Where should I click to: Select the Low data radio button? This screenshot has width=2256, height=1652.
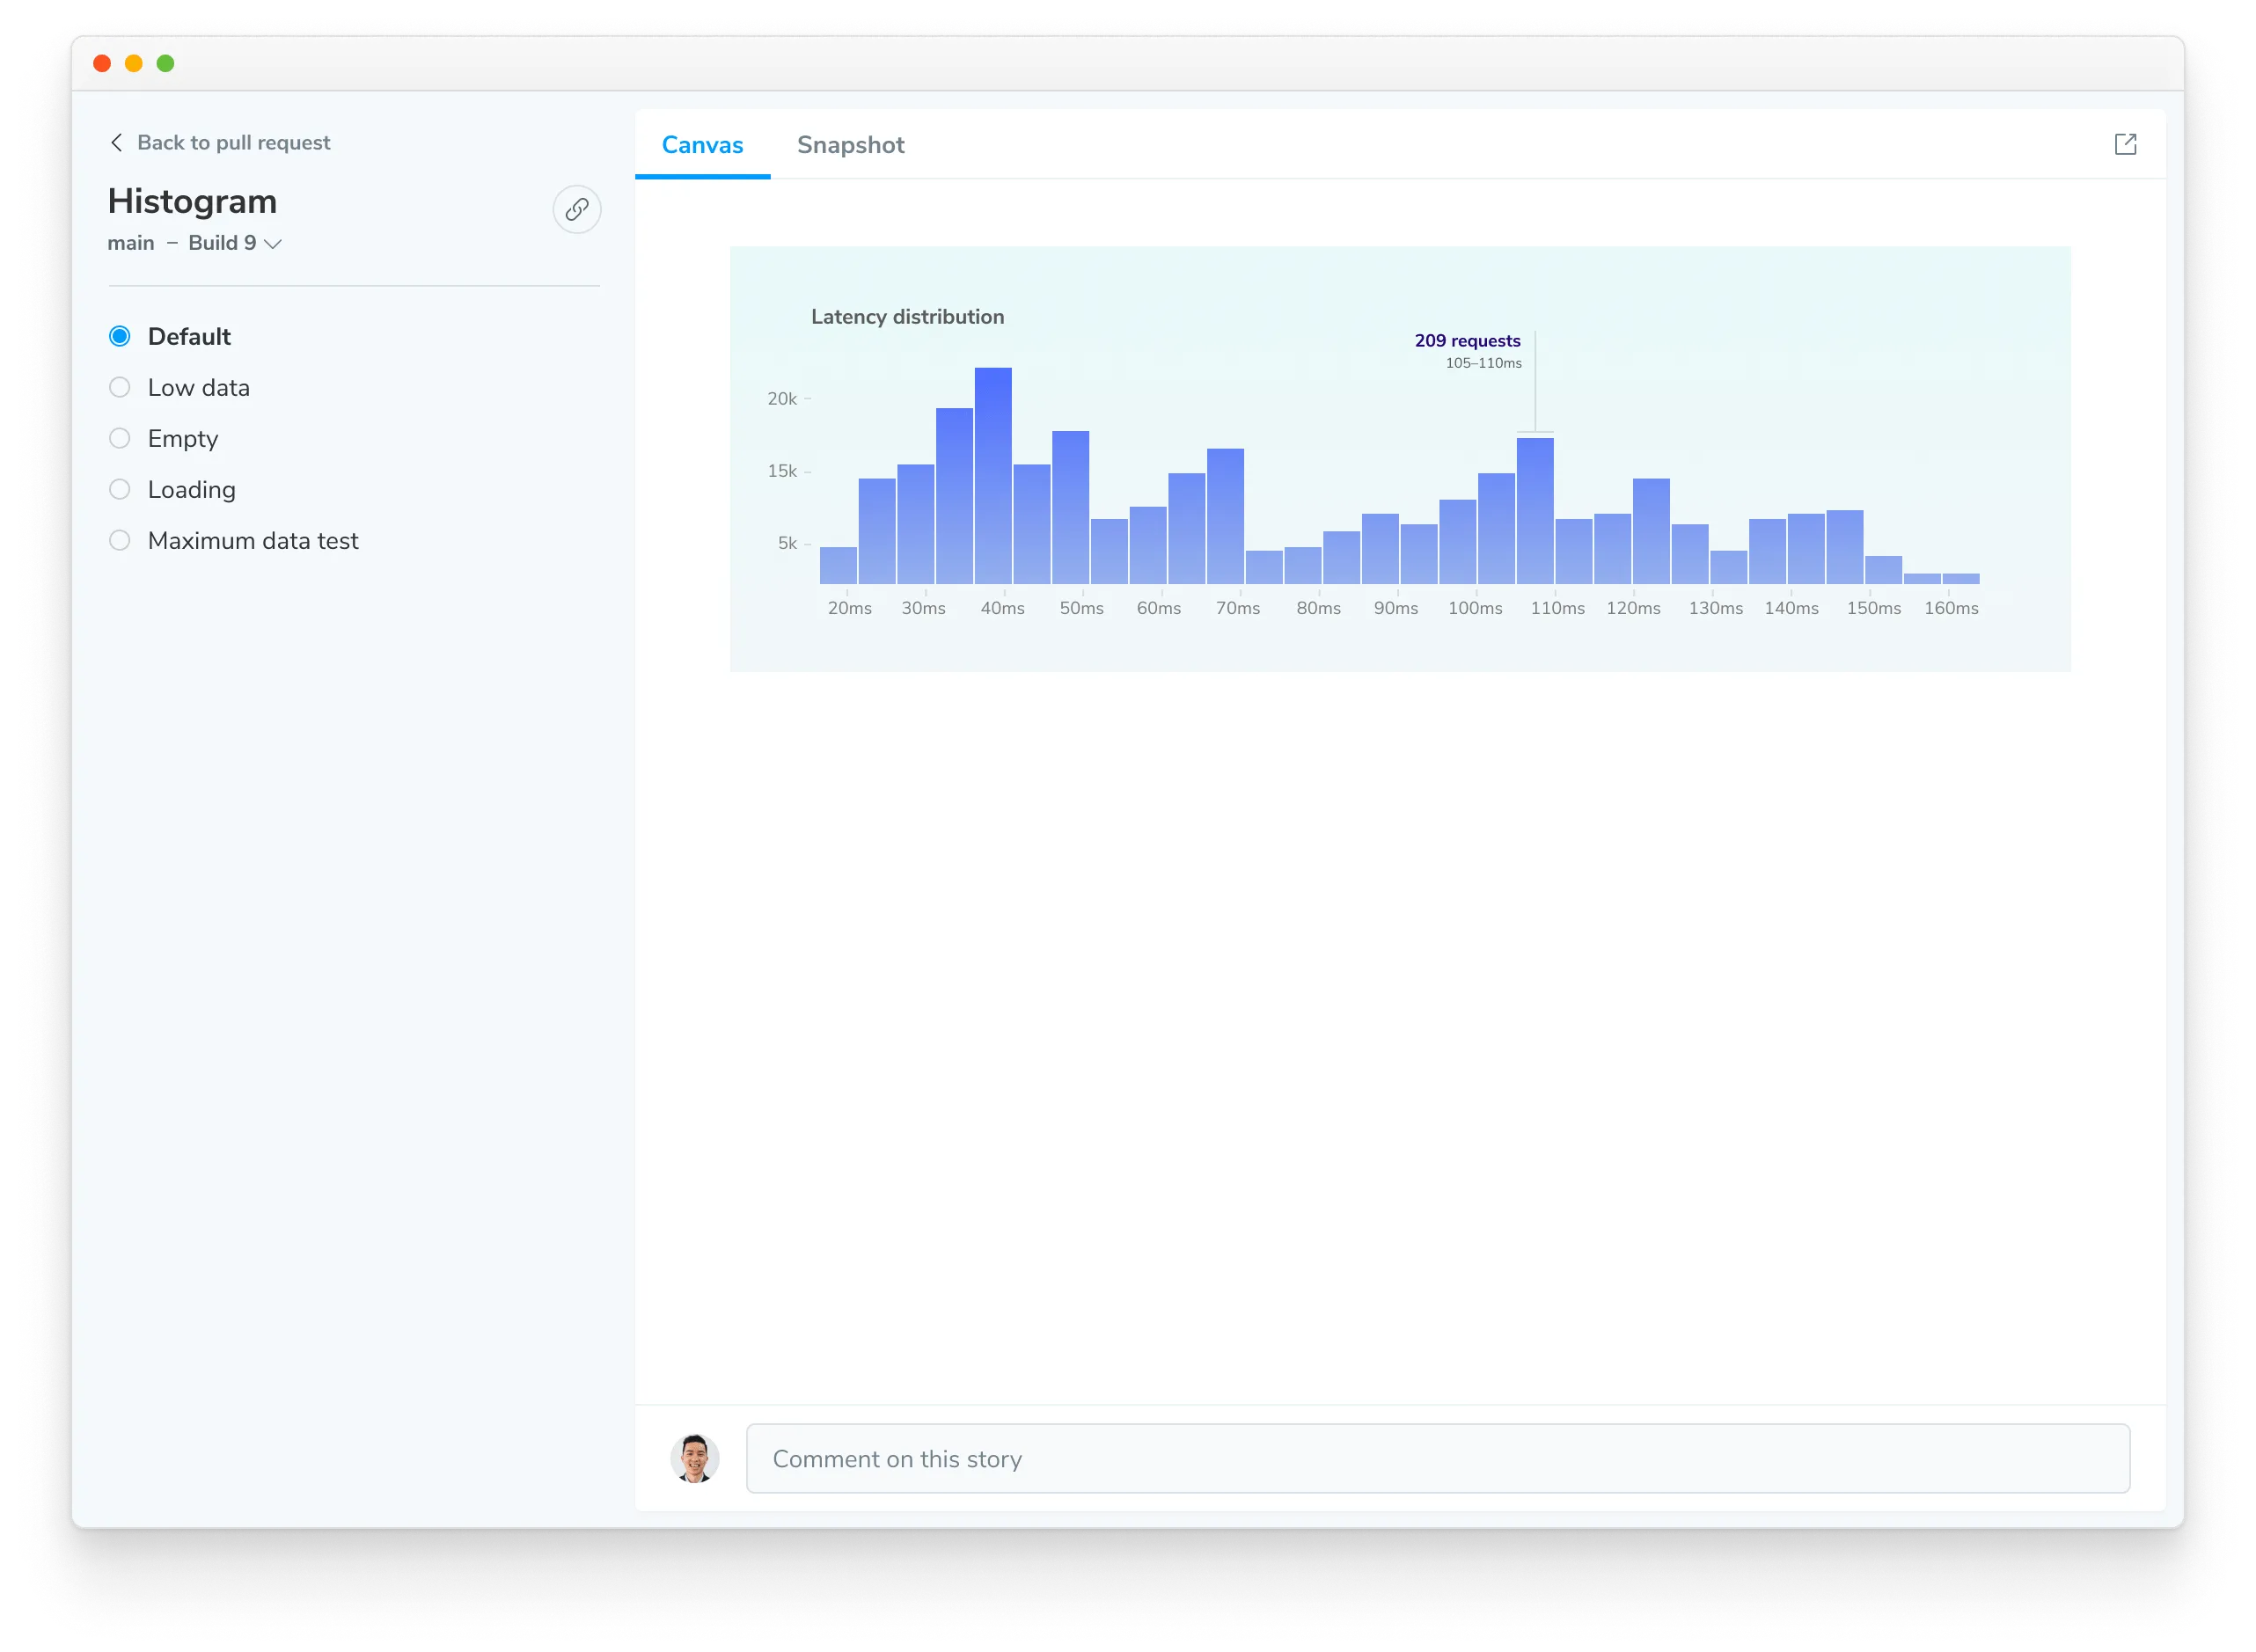click(119, 387)
